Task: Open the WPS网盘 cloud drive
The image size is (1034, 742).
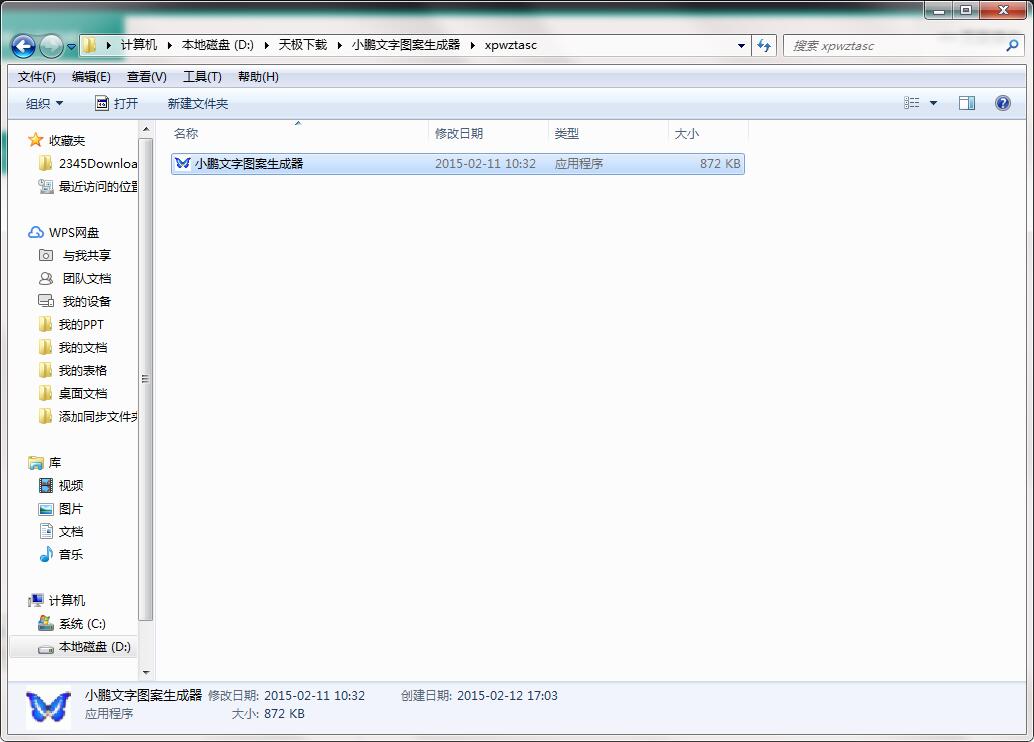Action: click(x=74, y=231)
